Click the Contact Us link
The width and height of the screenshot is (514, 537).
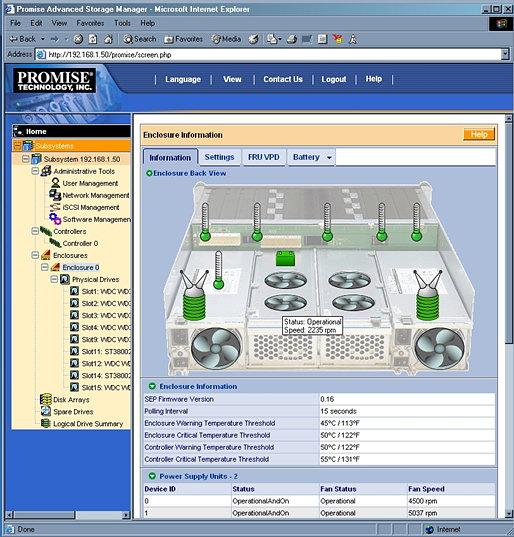pos(283,79)
